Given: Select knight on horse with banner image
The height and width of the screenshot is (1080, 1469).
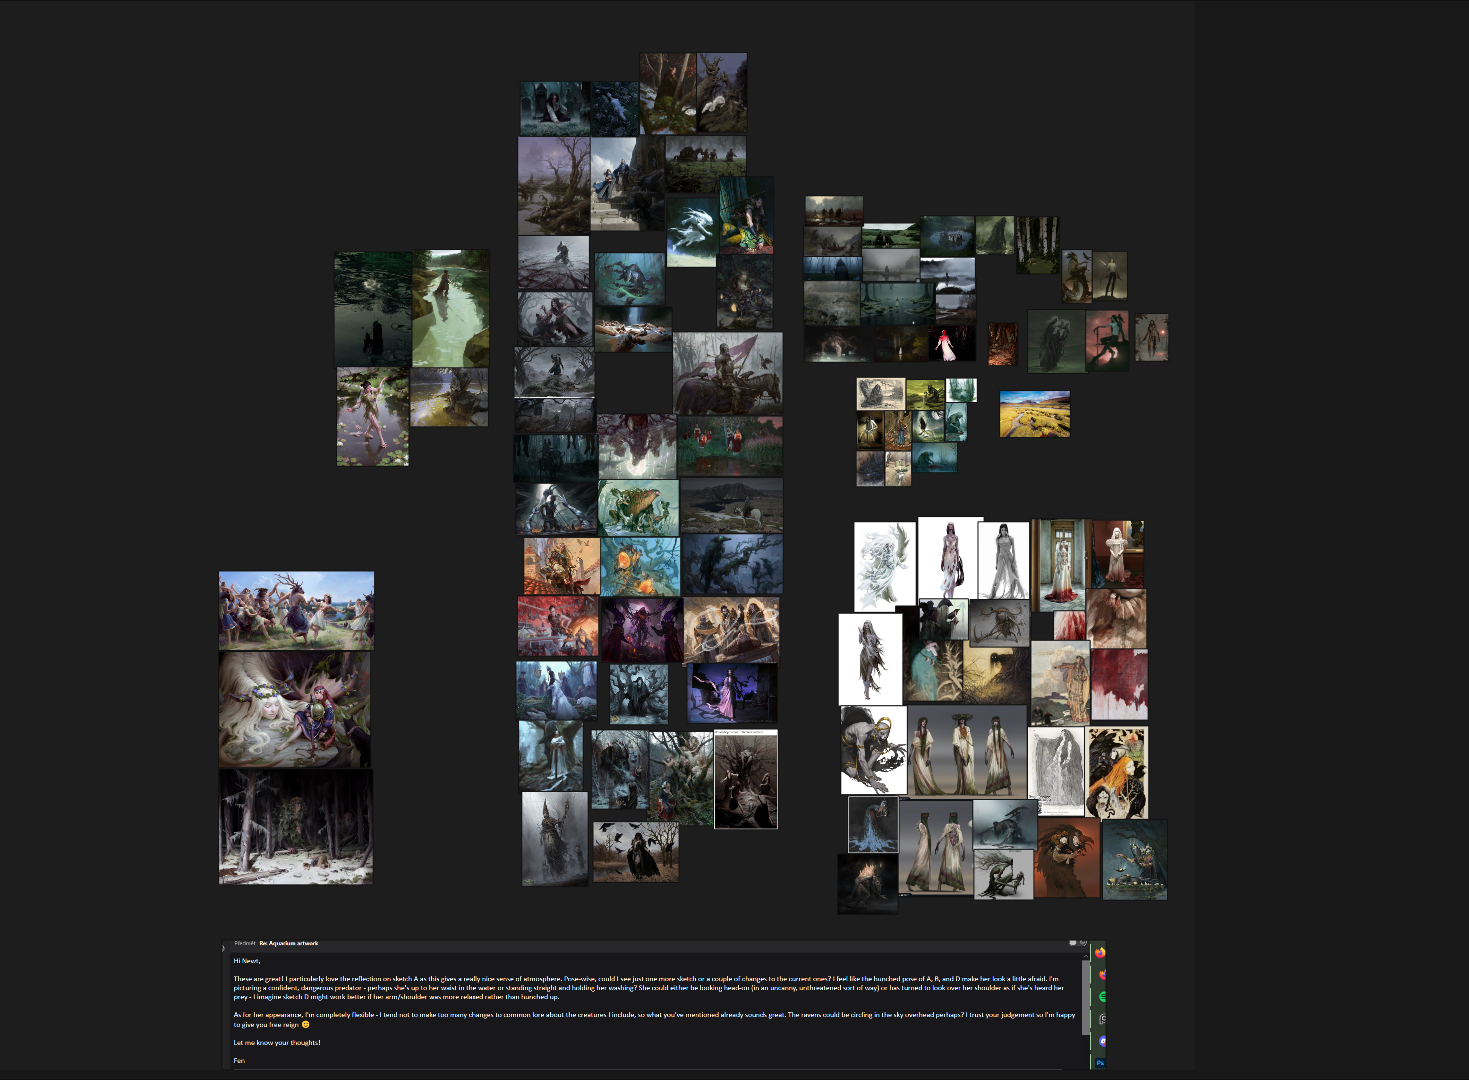Looking at the screenshot, I should (x=728, y=374).
